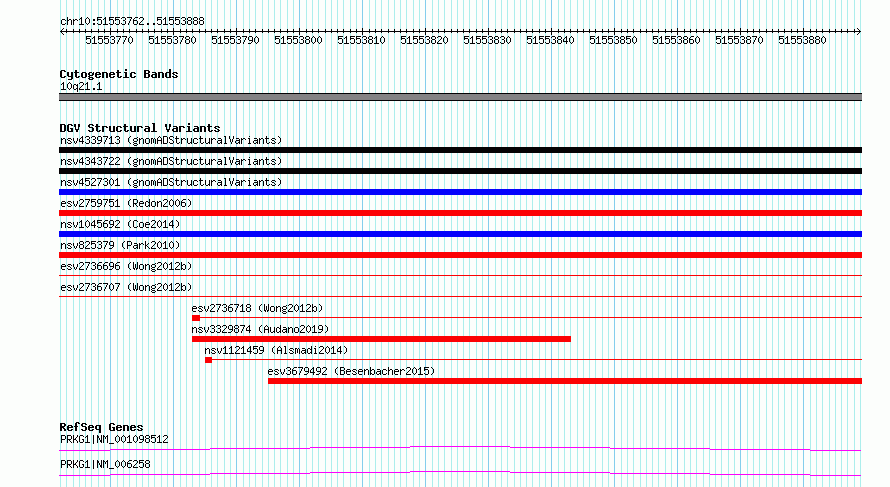Open the RefSeq Genes track heading
890x487 pixels.
pyautogui.click(x=101, y=427)
